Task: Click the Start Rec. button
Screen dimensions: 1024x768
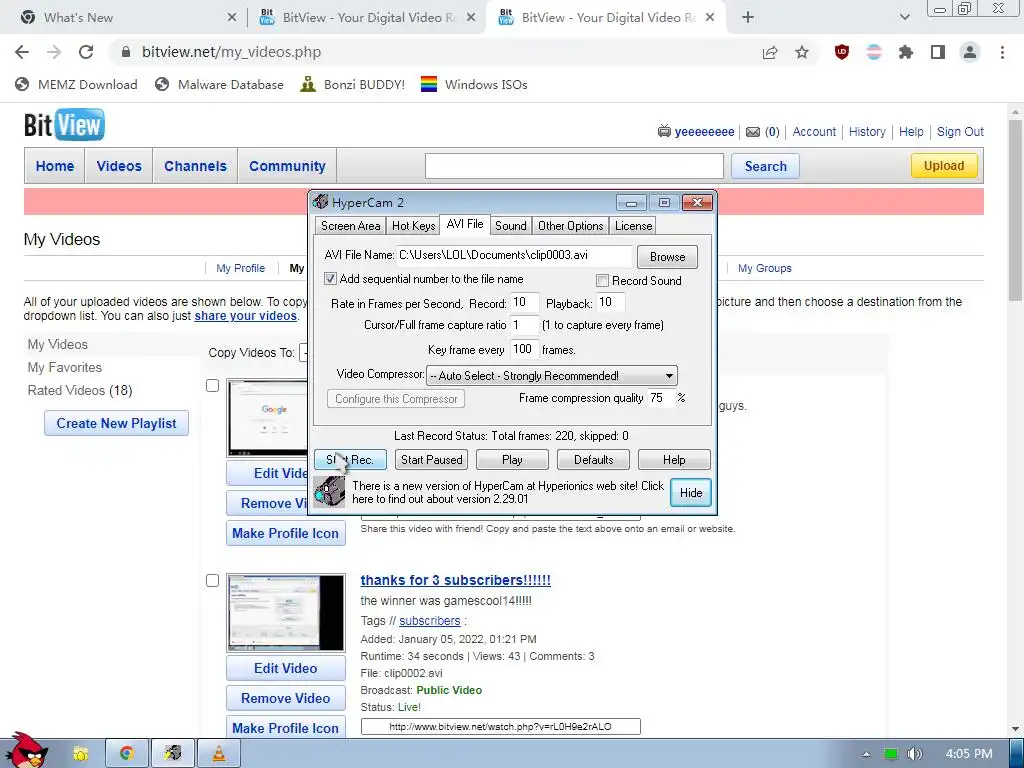Action: [350, 460]
